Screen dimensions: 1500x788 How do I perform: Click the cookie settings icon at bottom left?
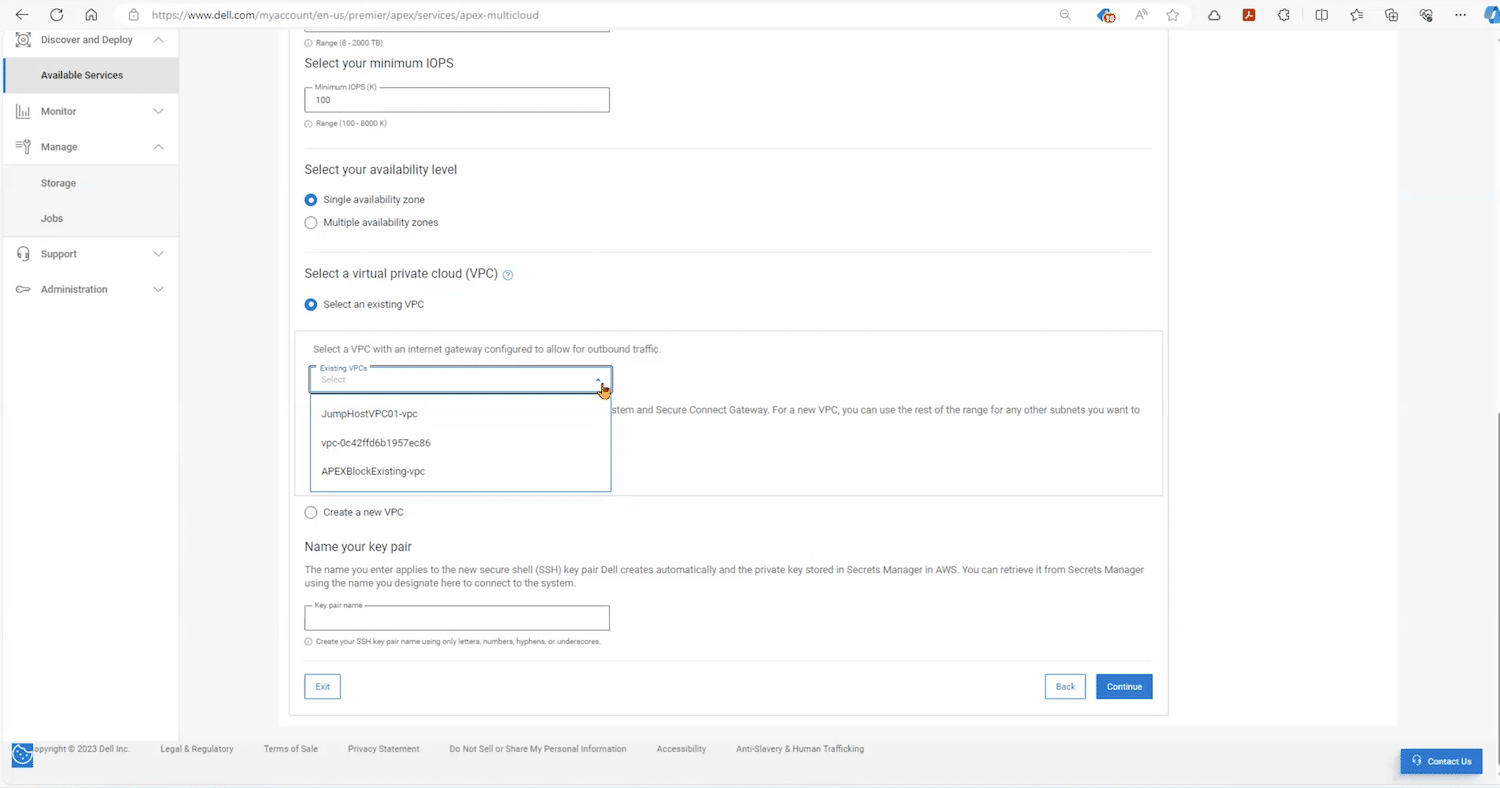22,756
